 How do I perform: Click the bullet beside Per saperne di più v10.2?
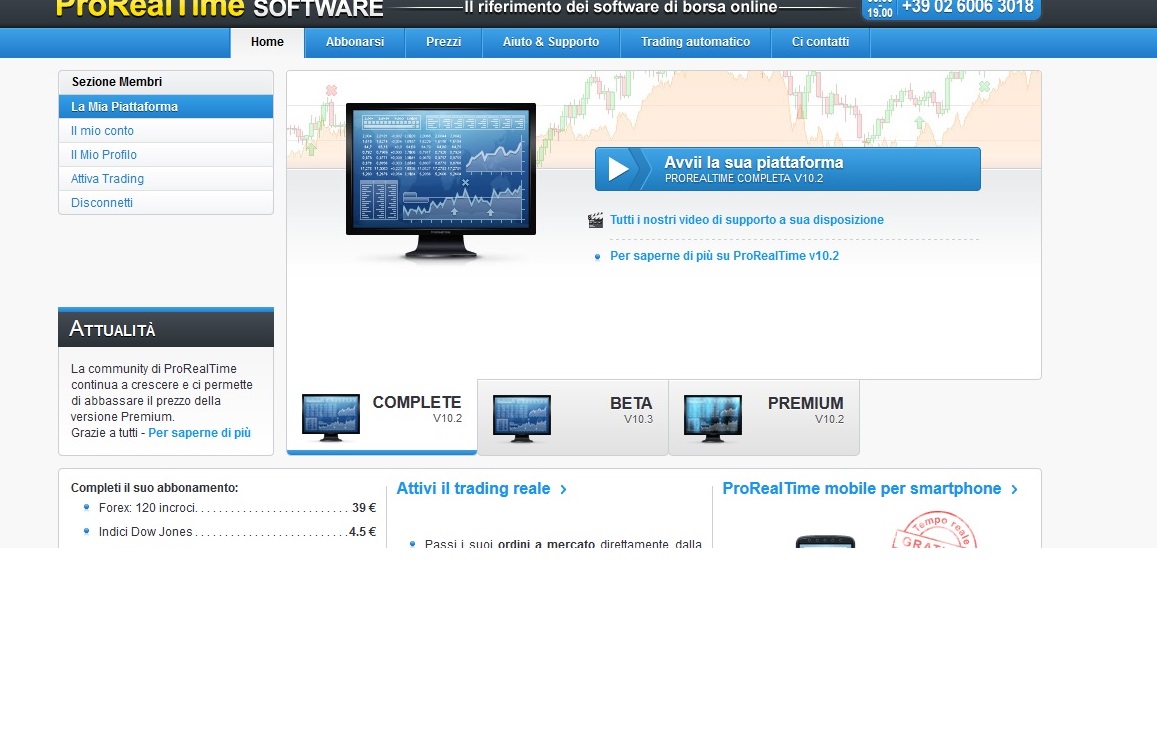pyautogui.click(x=598, y=257)
